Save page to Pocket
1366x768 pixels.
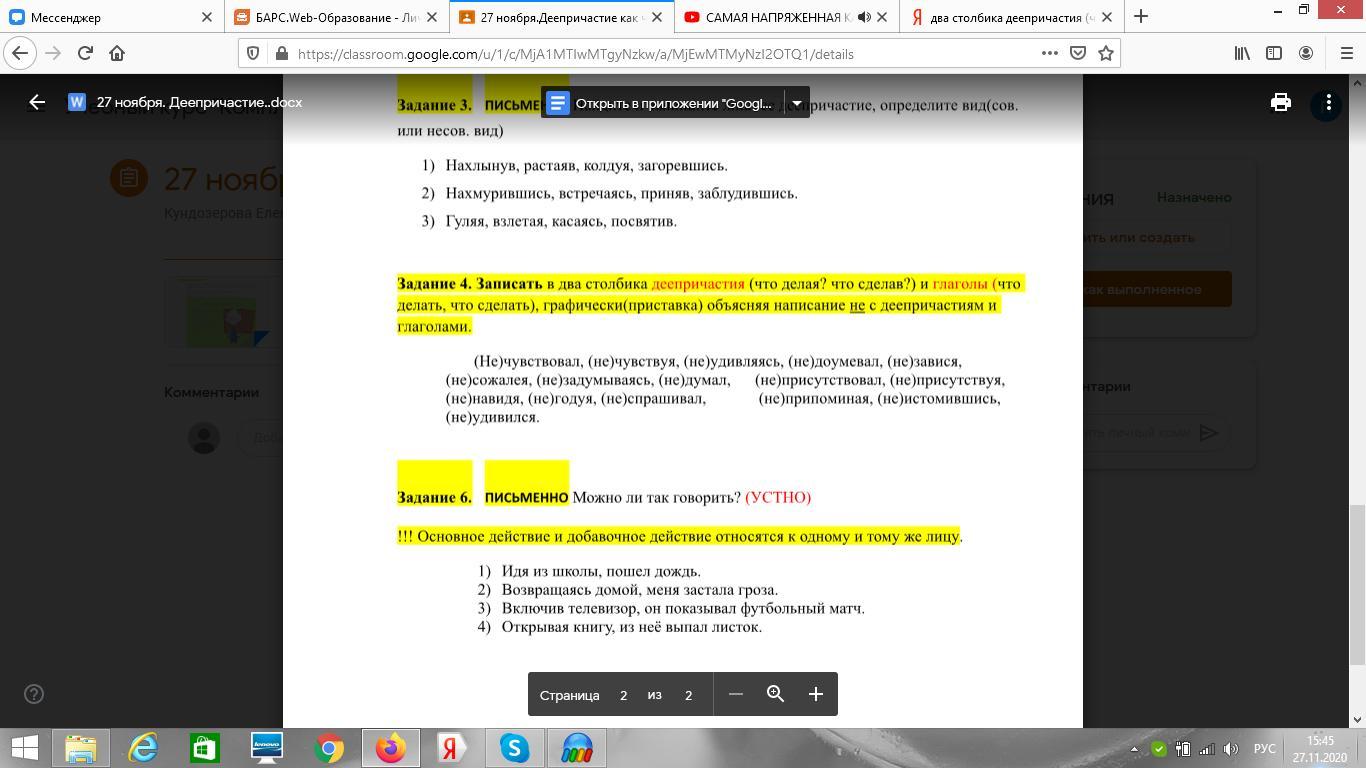1078,53
